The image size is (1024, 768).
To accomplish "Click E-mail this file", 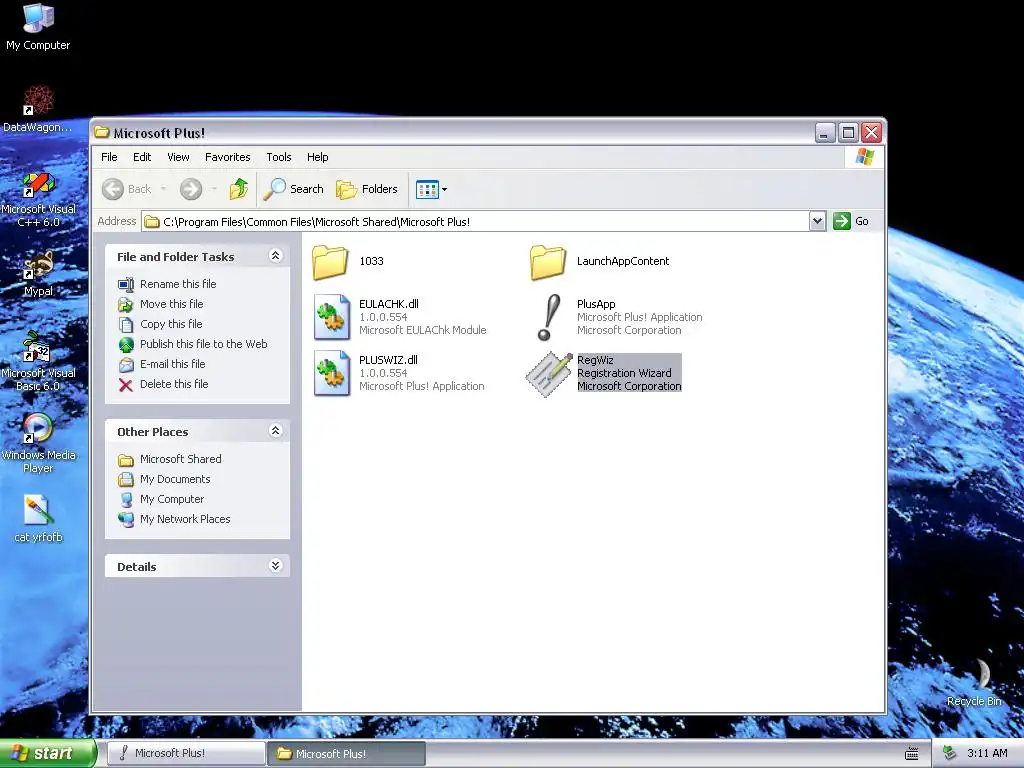I will tap(172, 364).
